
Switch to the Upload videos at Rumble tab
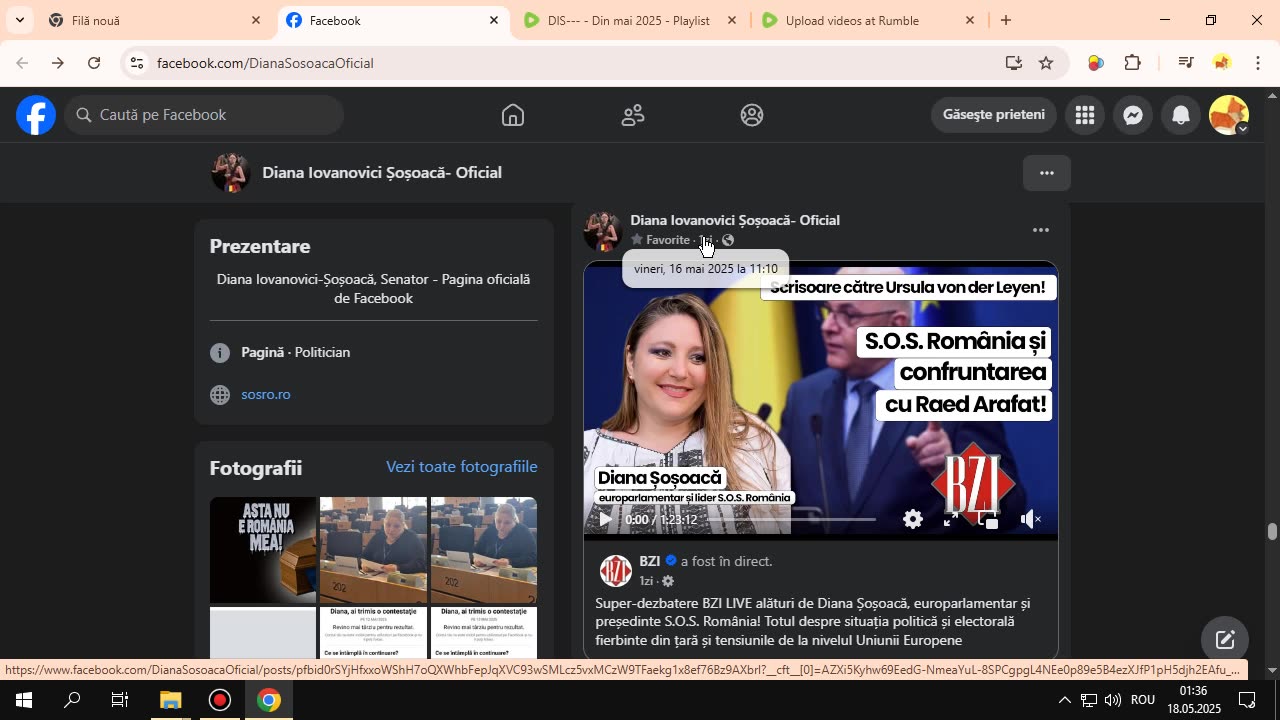[868, 20]
